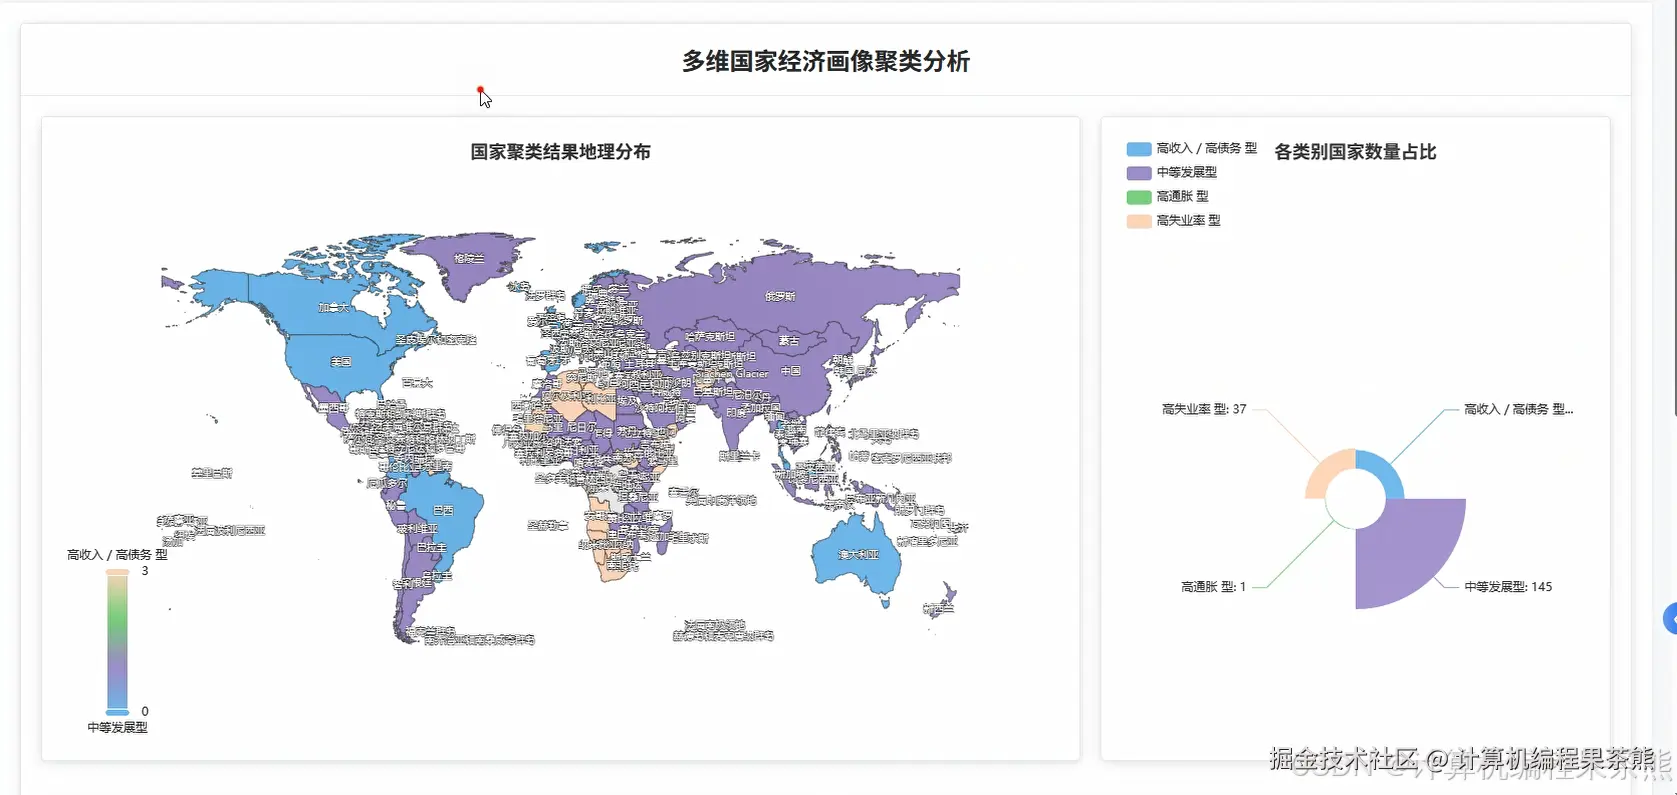Toggle the 高通胀 型 legend entry
The width and height of the screenshot is (1677, 795).
tap(1167, 196)
